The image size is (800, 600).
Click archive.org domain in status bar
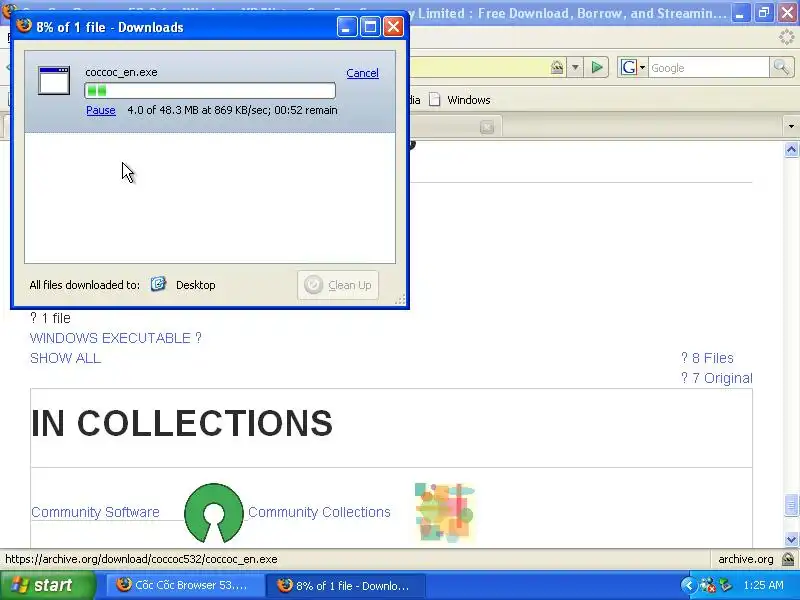point(745,559)
